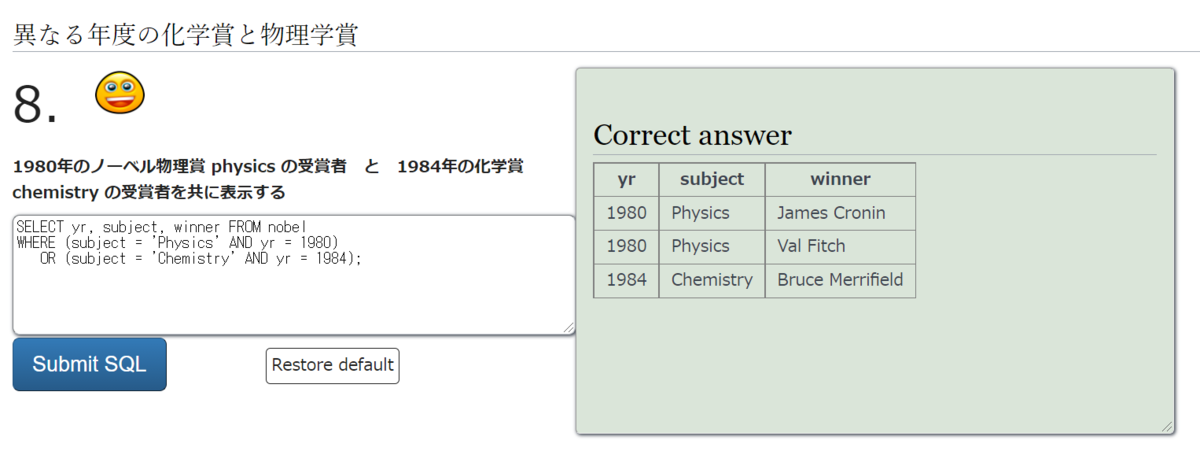Grab the SQL text area resize handle
Viewport: 1200px width, 462px height.
click(569, 328)
